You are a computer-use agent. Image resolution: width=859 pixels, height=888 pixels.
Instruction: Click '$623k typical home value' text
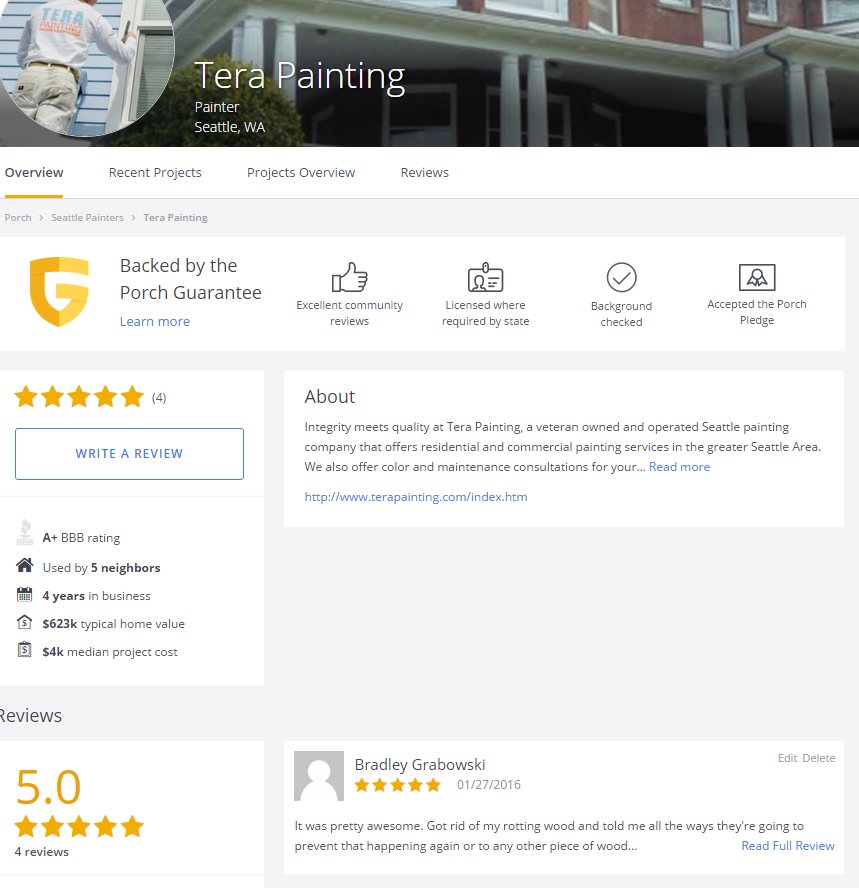tap(113, 624)
